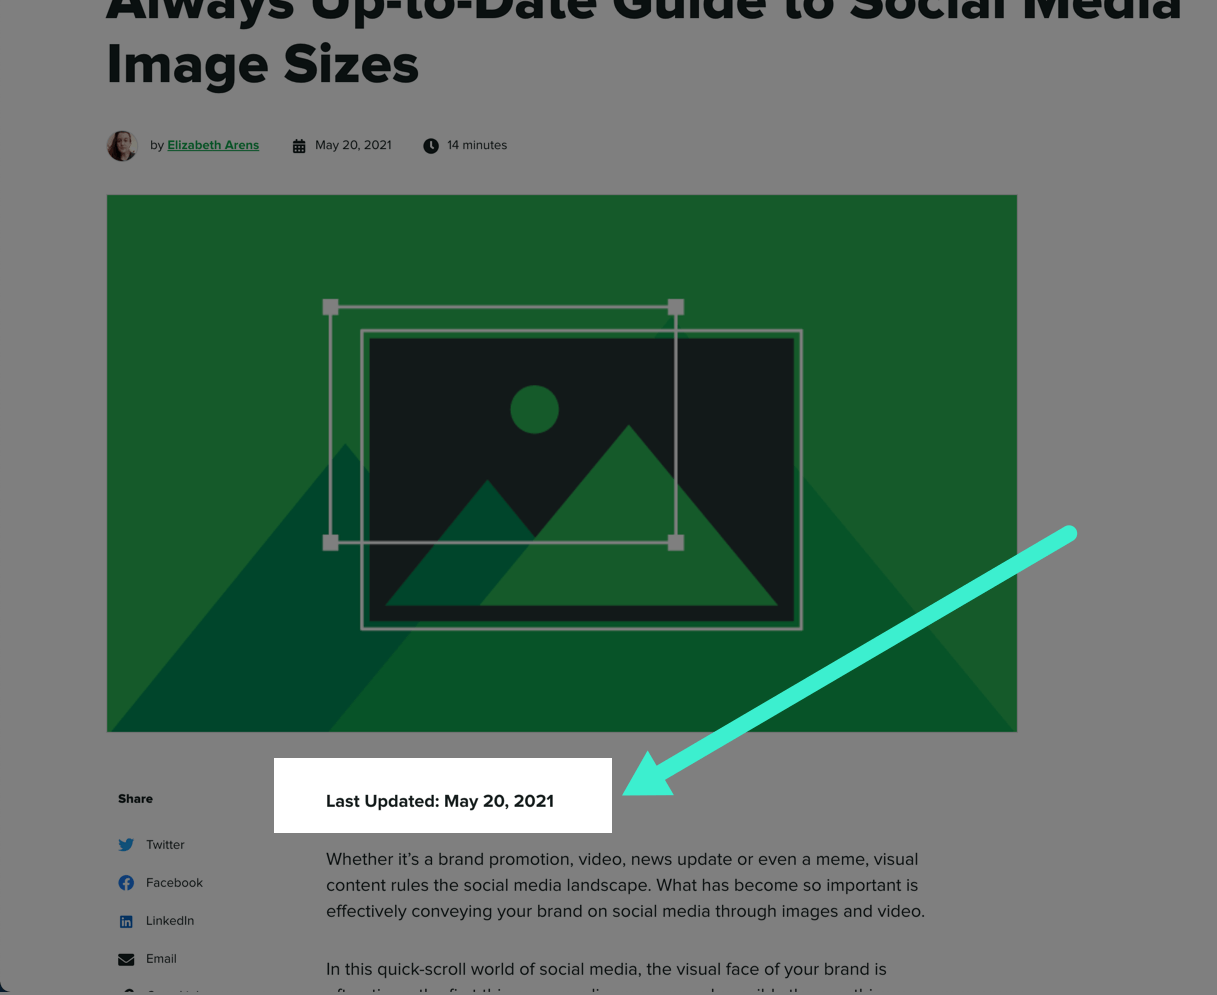Screen dimensions: 1217x995
Task: Click the calendar icon beside the publish date
Action: (299, 145)
